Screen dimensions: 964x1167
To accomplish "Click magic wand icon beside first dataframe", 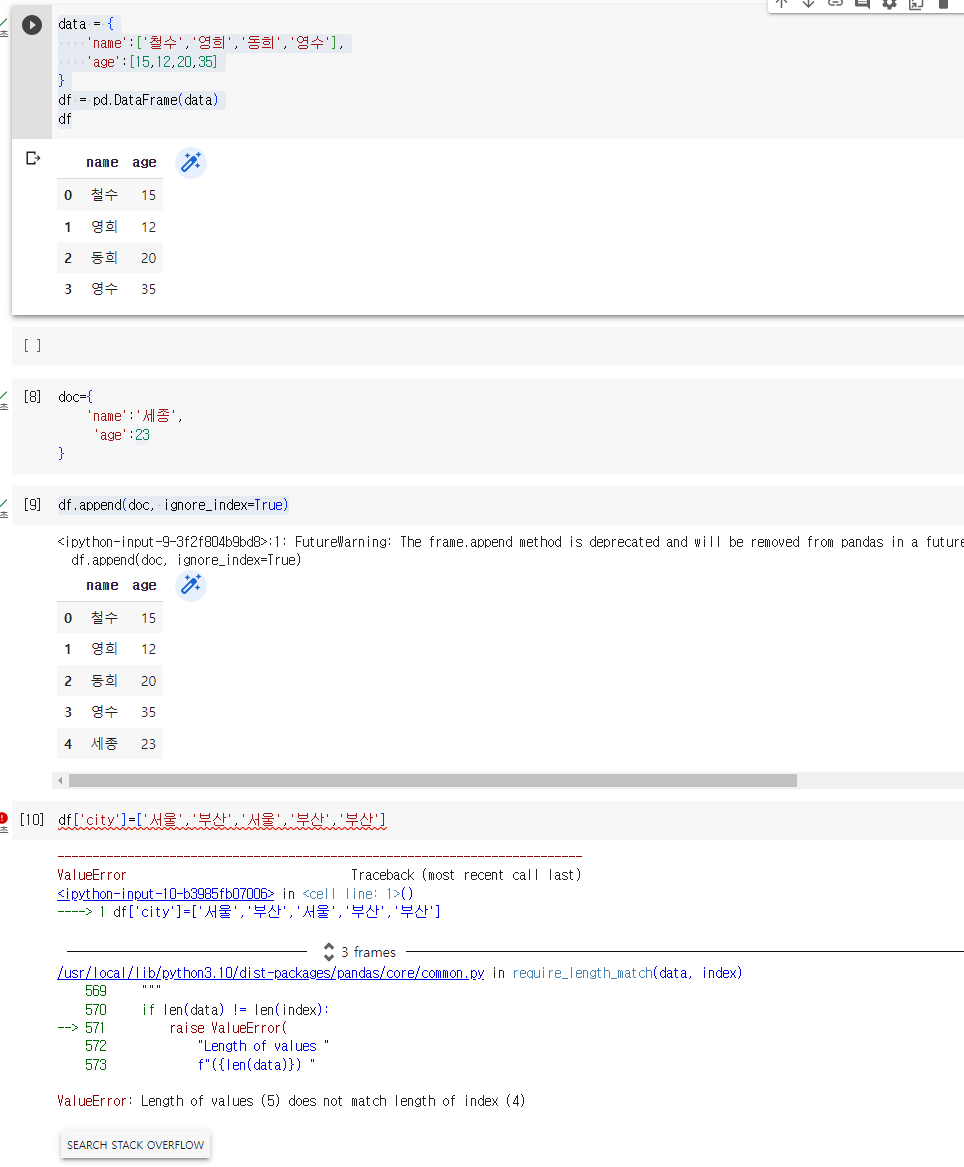I will [x=191, y=162].
